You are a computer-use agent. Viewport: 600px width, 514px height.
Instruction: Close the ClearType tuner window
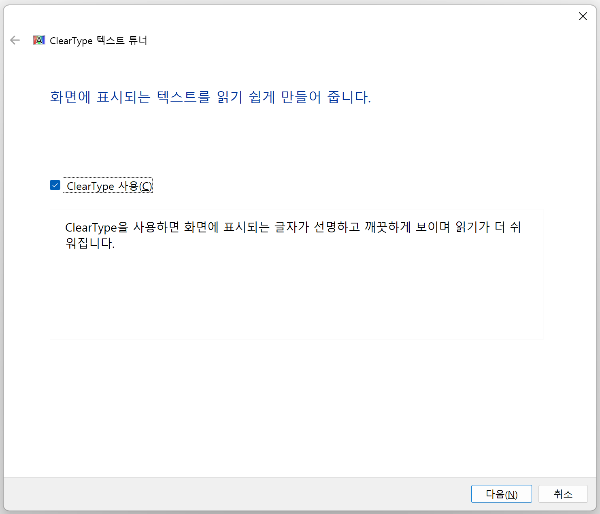582,16
